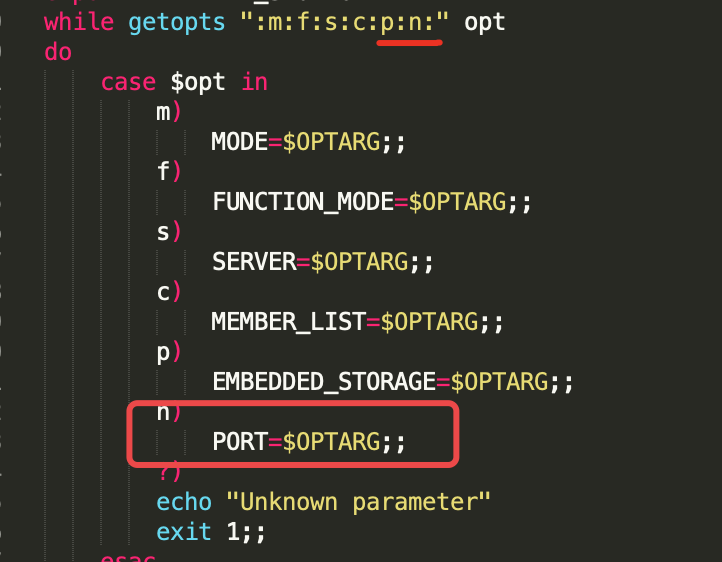Click the m) case label

tap(169, 112)
